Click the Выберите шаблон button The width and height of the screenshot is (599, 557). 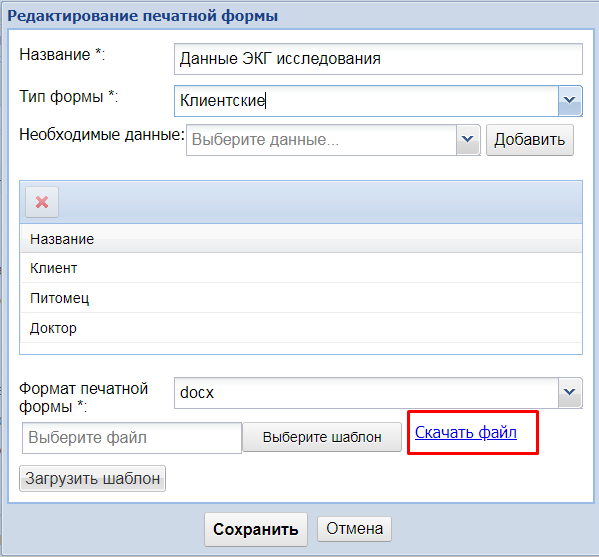[x=322, y=437]
